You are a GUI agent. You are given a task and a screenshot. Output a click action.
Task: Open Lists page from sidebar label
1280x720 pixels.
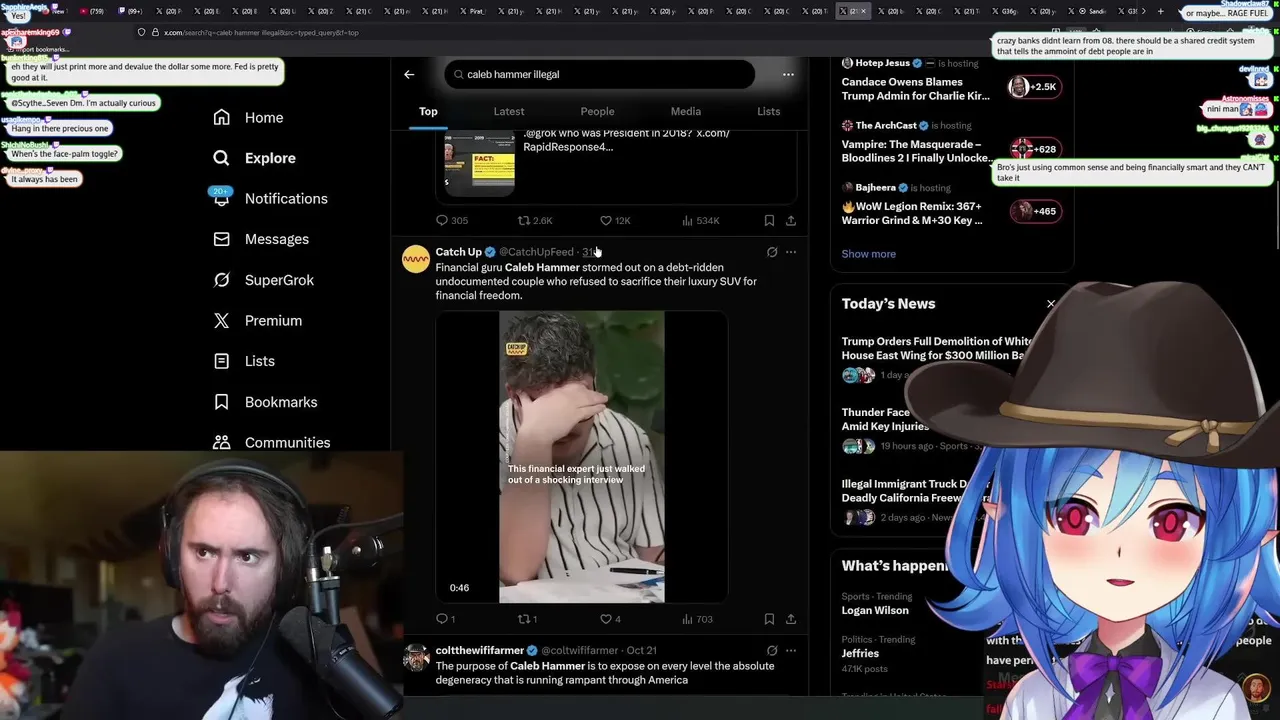(260, 361)
